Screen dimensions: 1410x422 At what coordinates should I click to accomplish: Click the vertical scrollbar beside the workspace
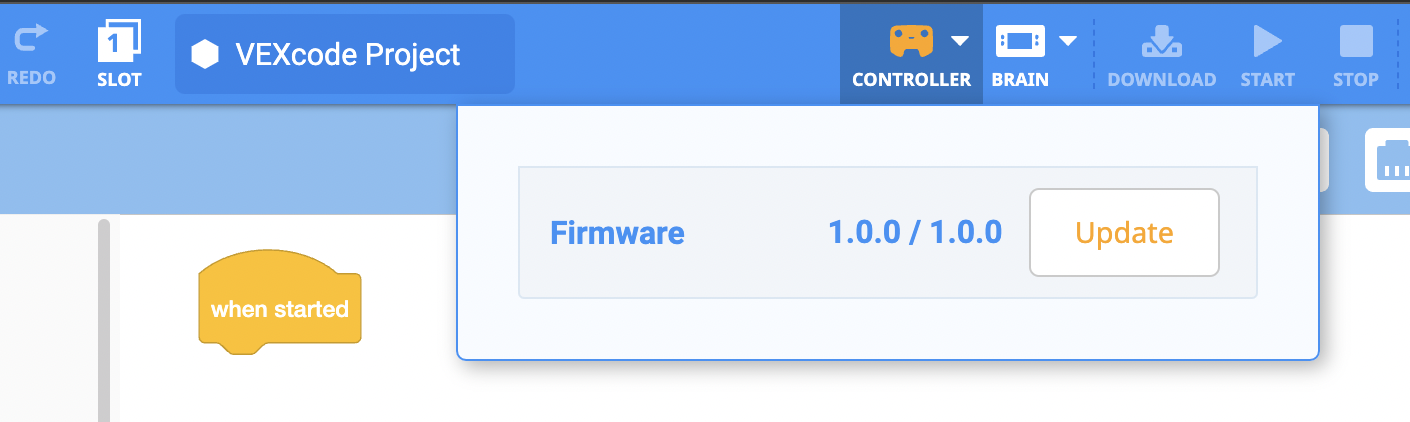[x=103, y=320]
